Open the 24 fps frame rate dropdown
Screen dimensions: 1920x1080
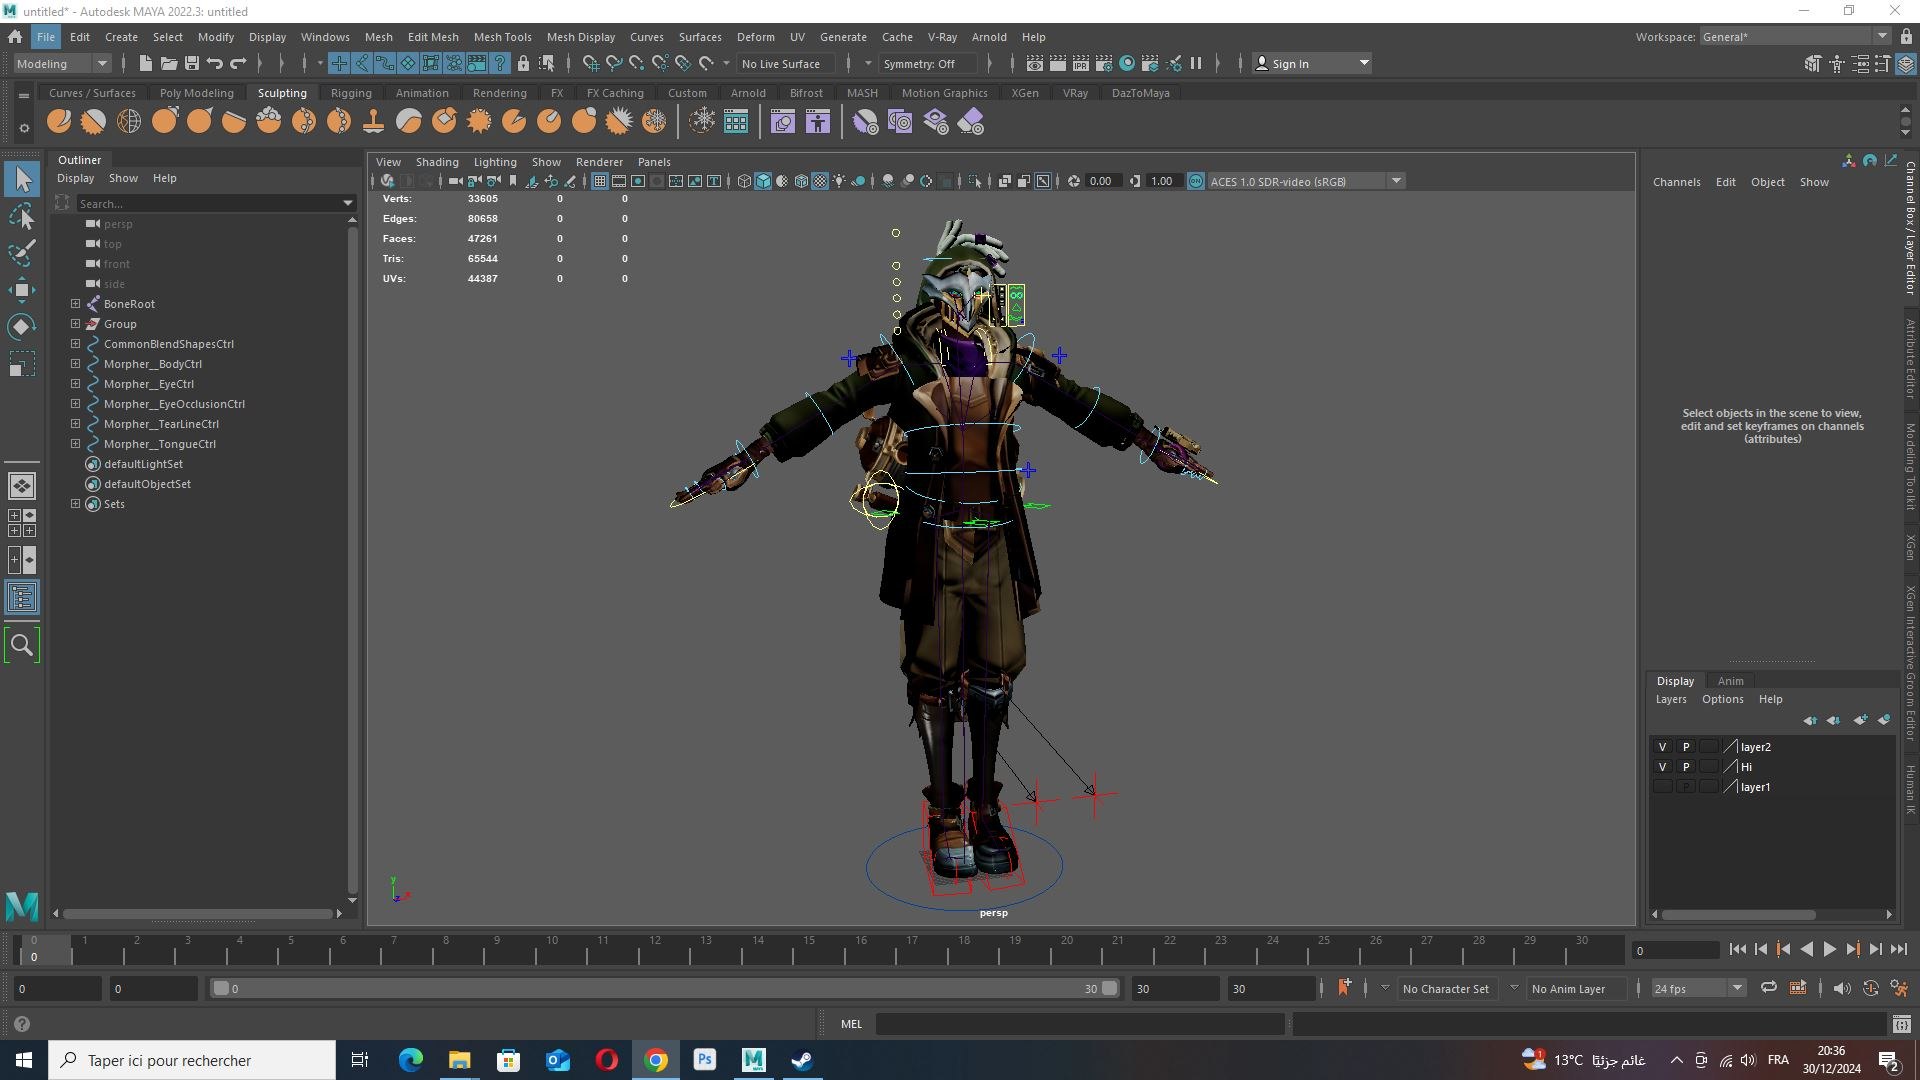[x=1698, y=988]
